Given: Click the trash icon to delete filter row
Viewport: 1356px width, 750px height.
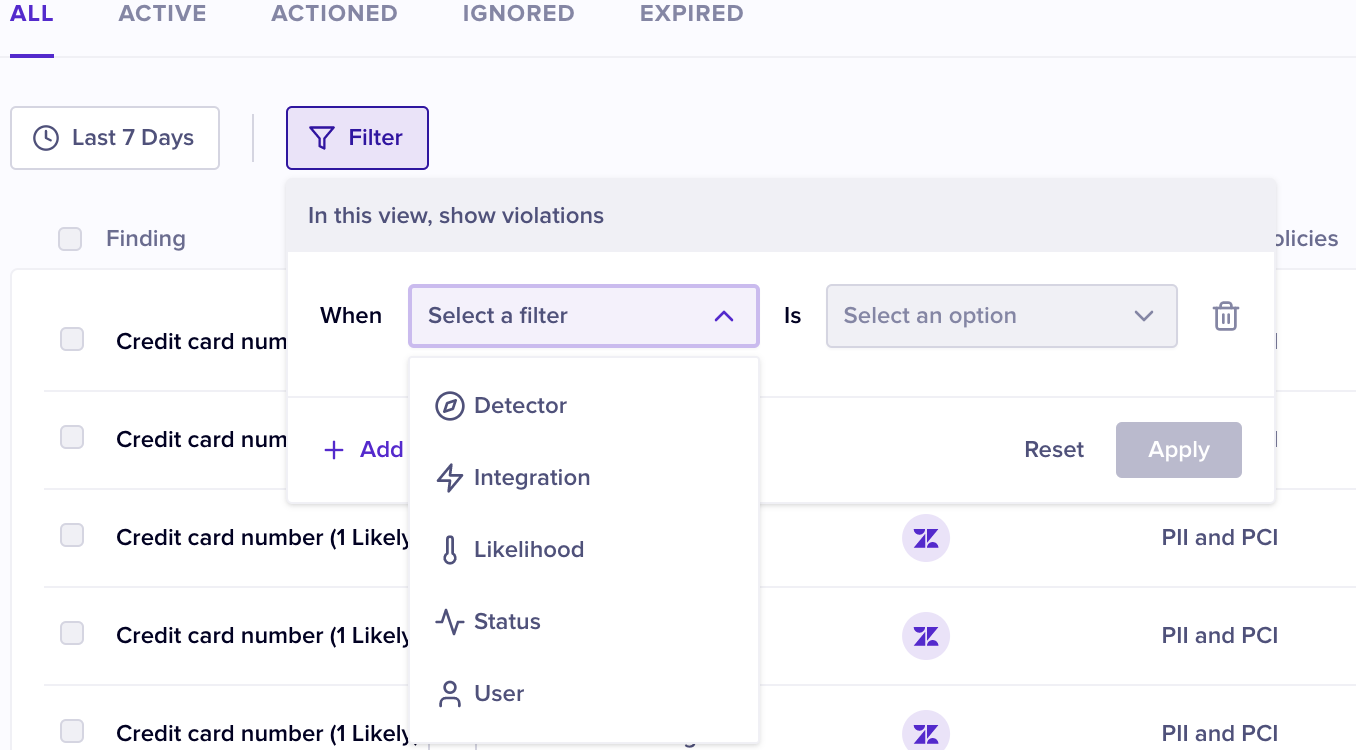Looking at the screenshot, I should (x=1225, y=316).
